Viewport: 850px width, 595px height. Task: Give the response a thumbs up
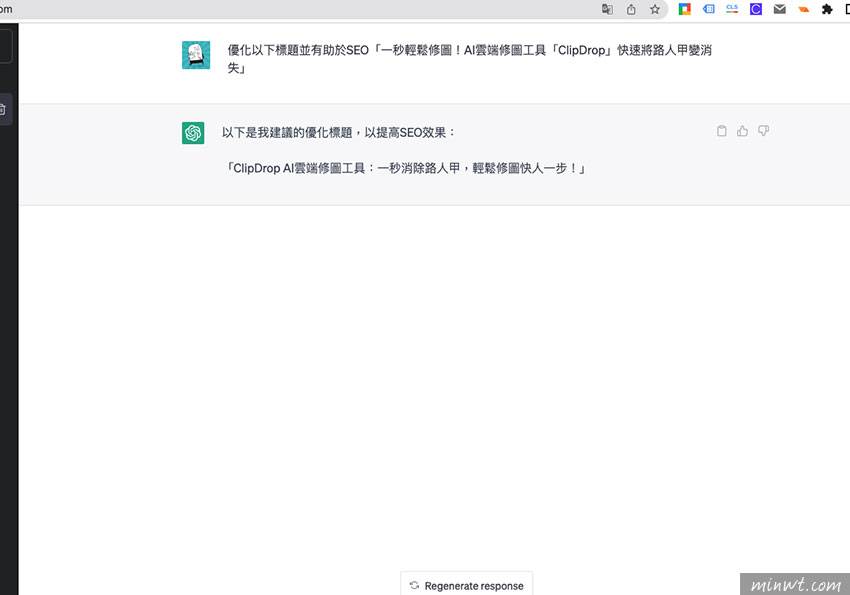pyautogui.click(x=742, y=131)
